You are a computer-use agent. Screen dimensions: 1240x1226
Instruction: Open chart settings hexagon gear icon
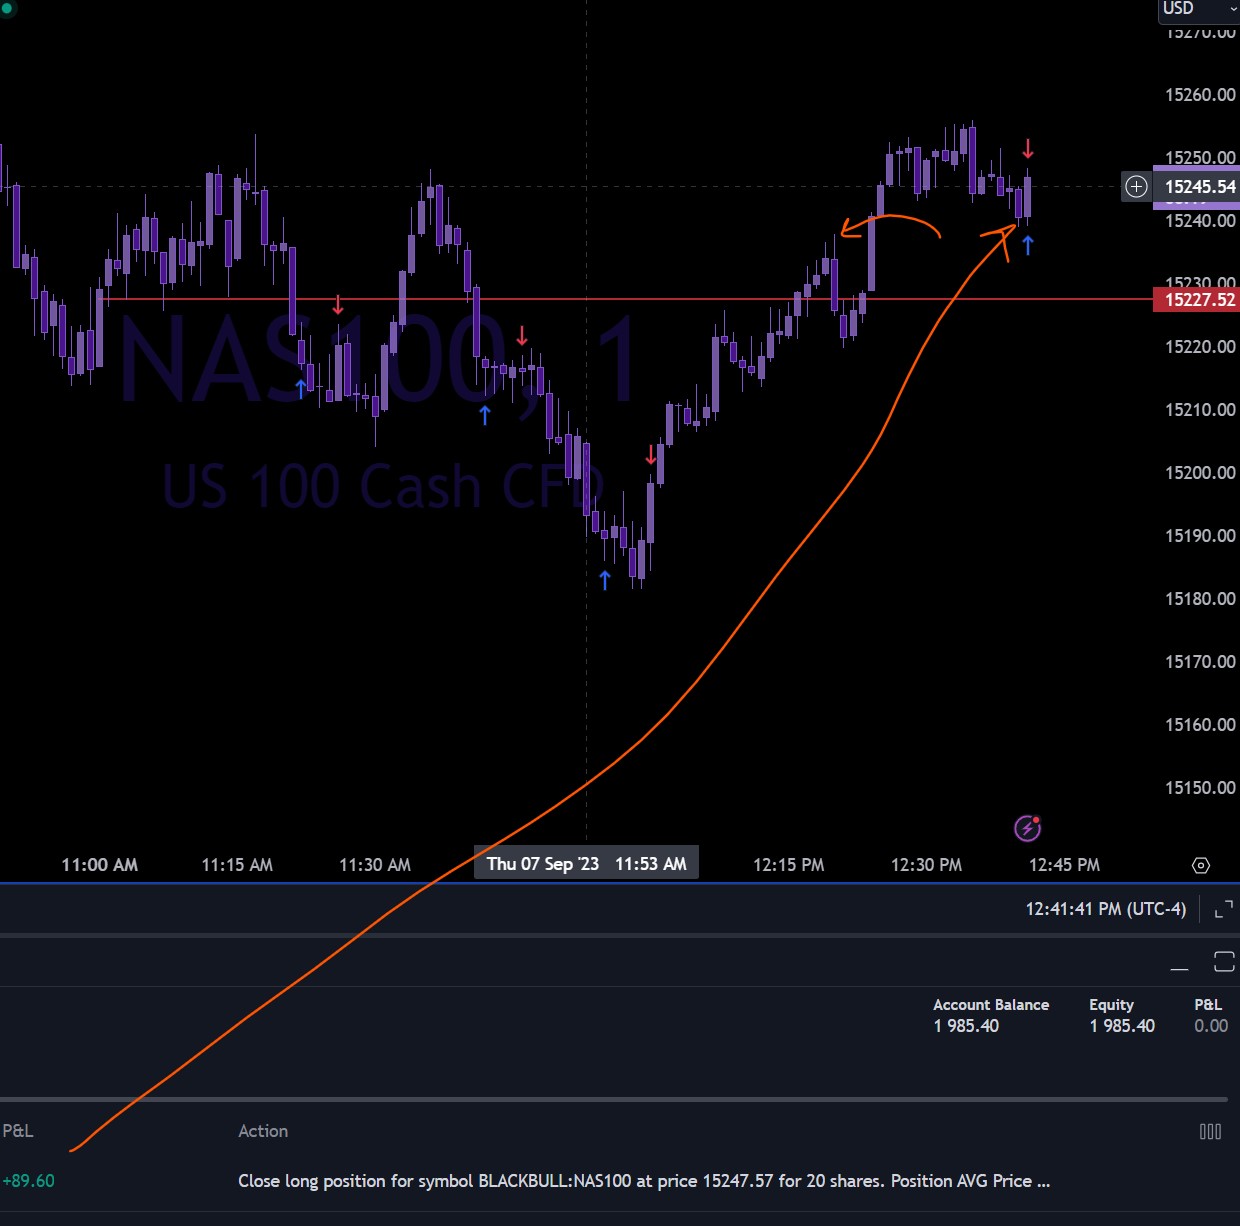pos(1201,866)
